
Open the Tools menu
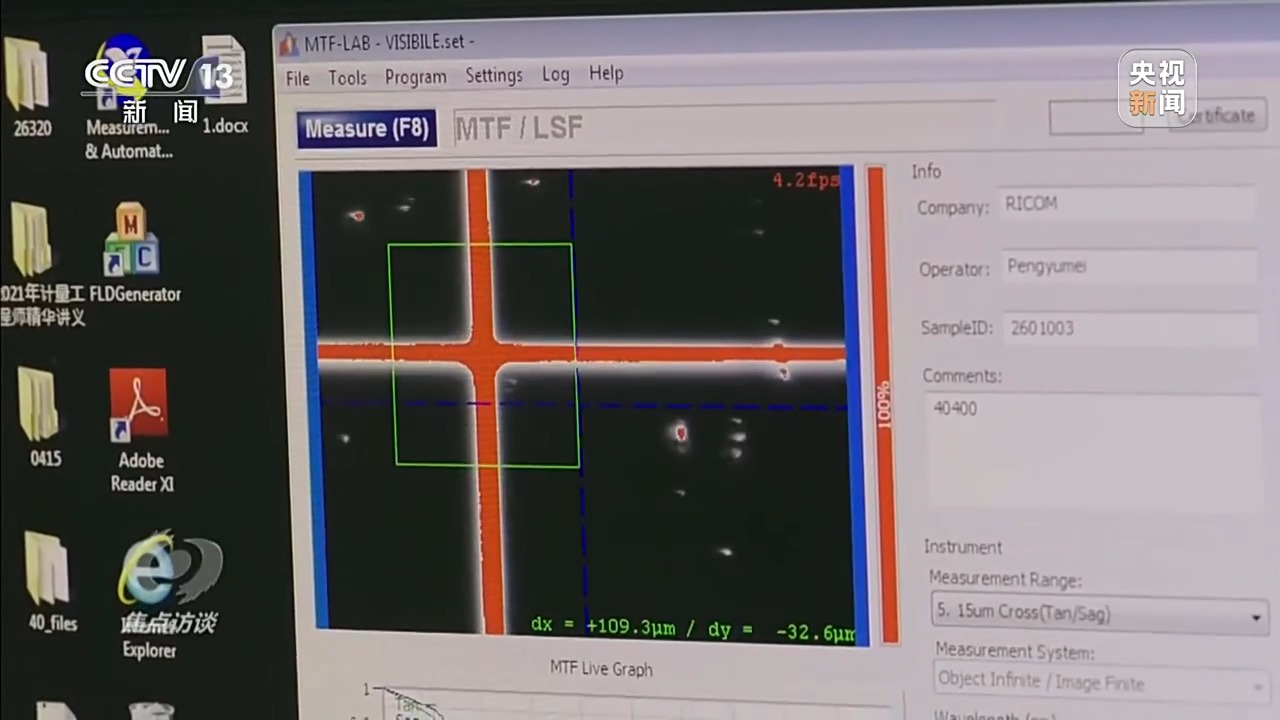coord(347,77)
